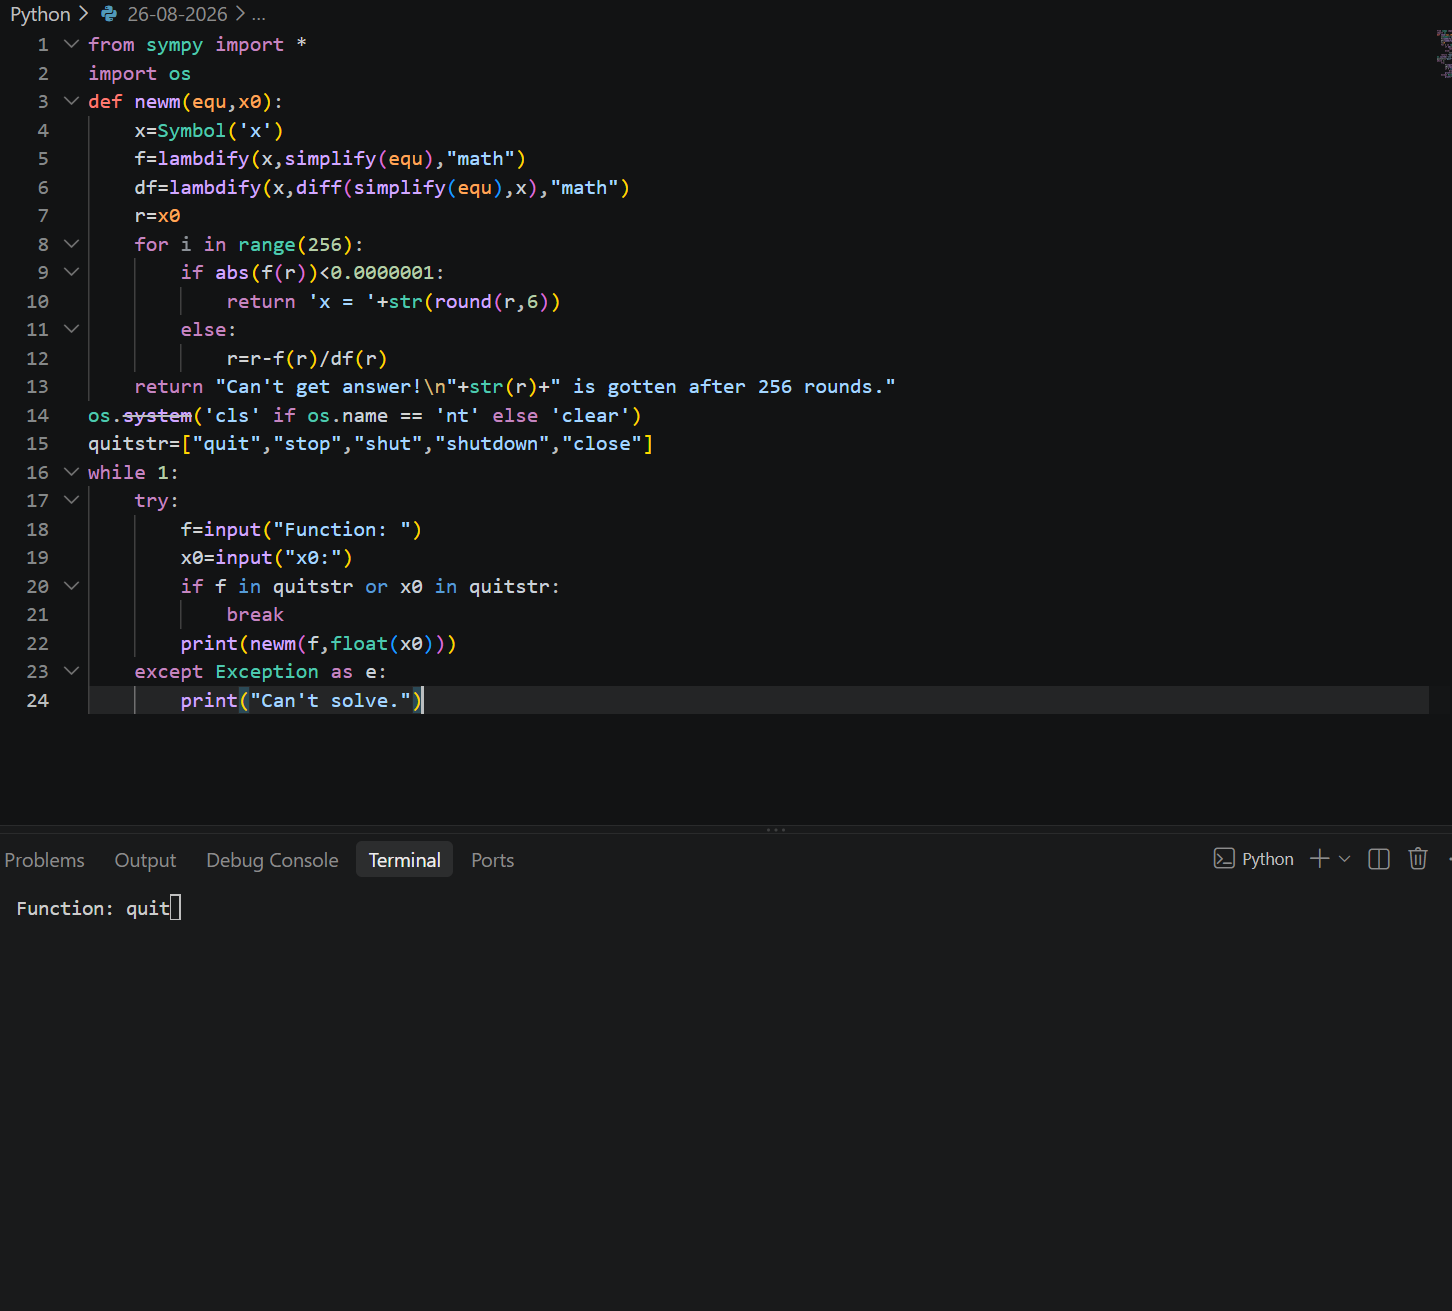The width and height of the screenshot is (1452, 1311).
Task: Collapse the if block at line 20
Action: tap(71, 586)
